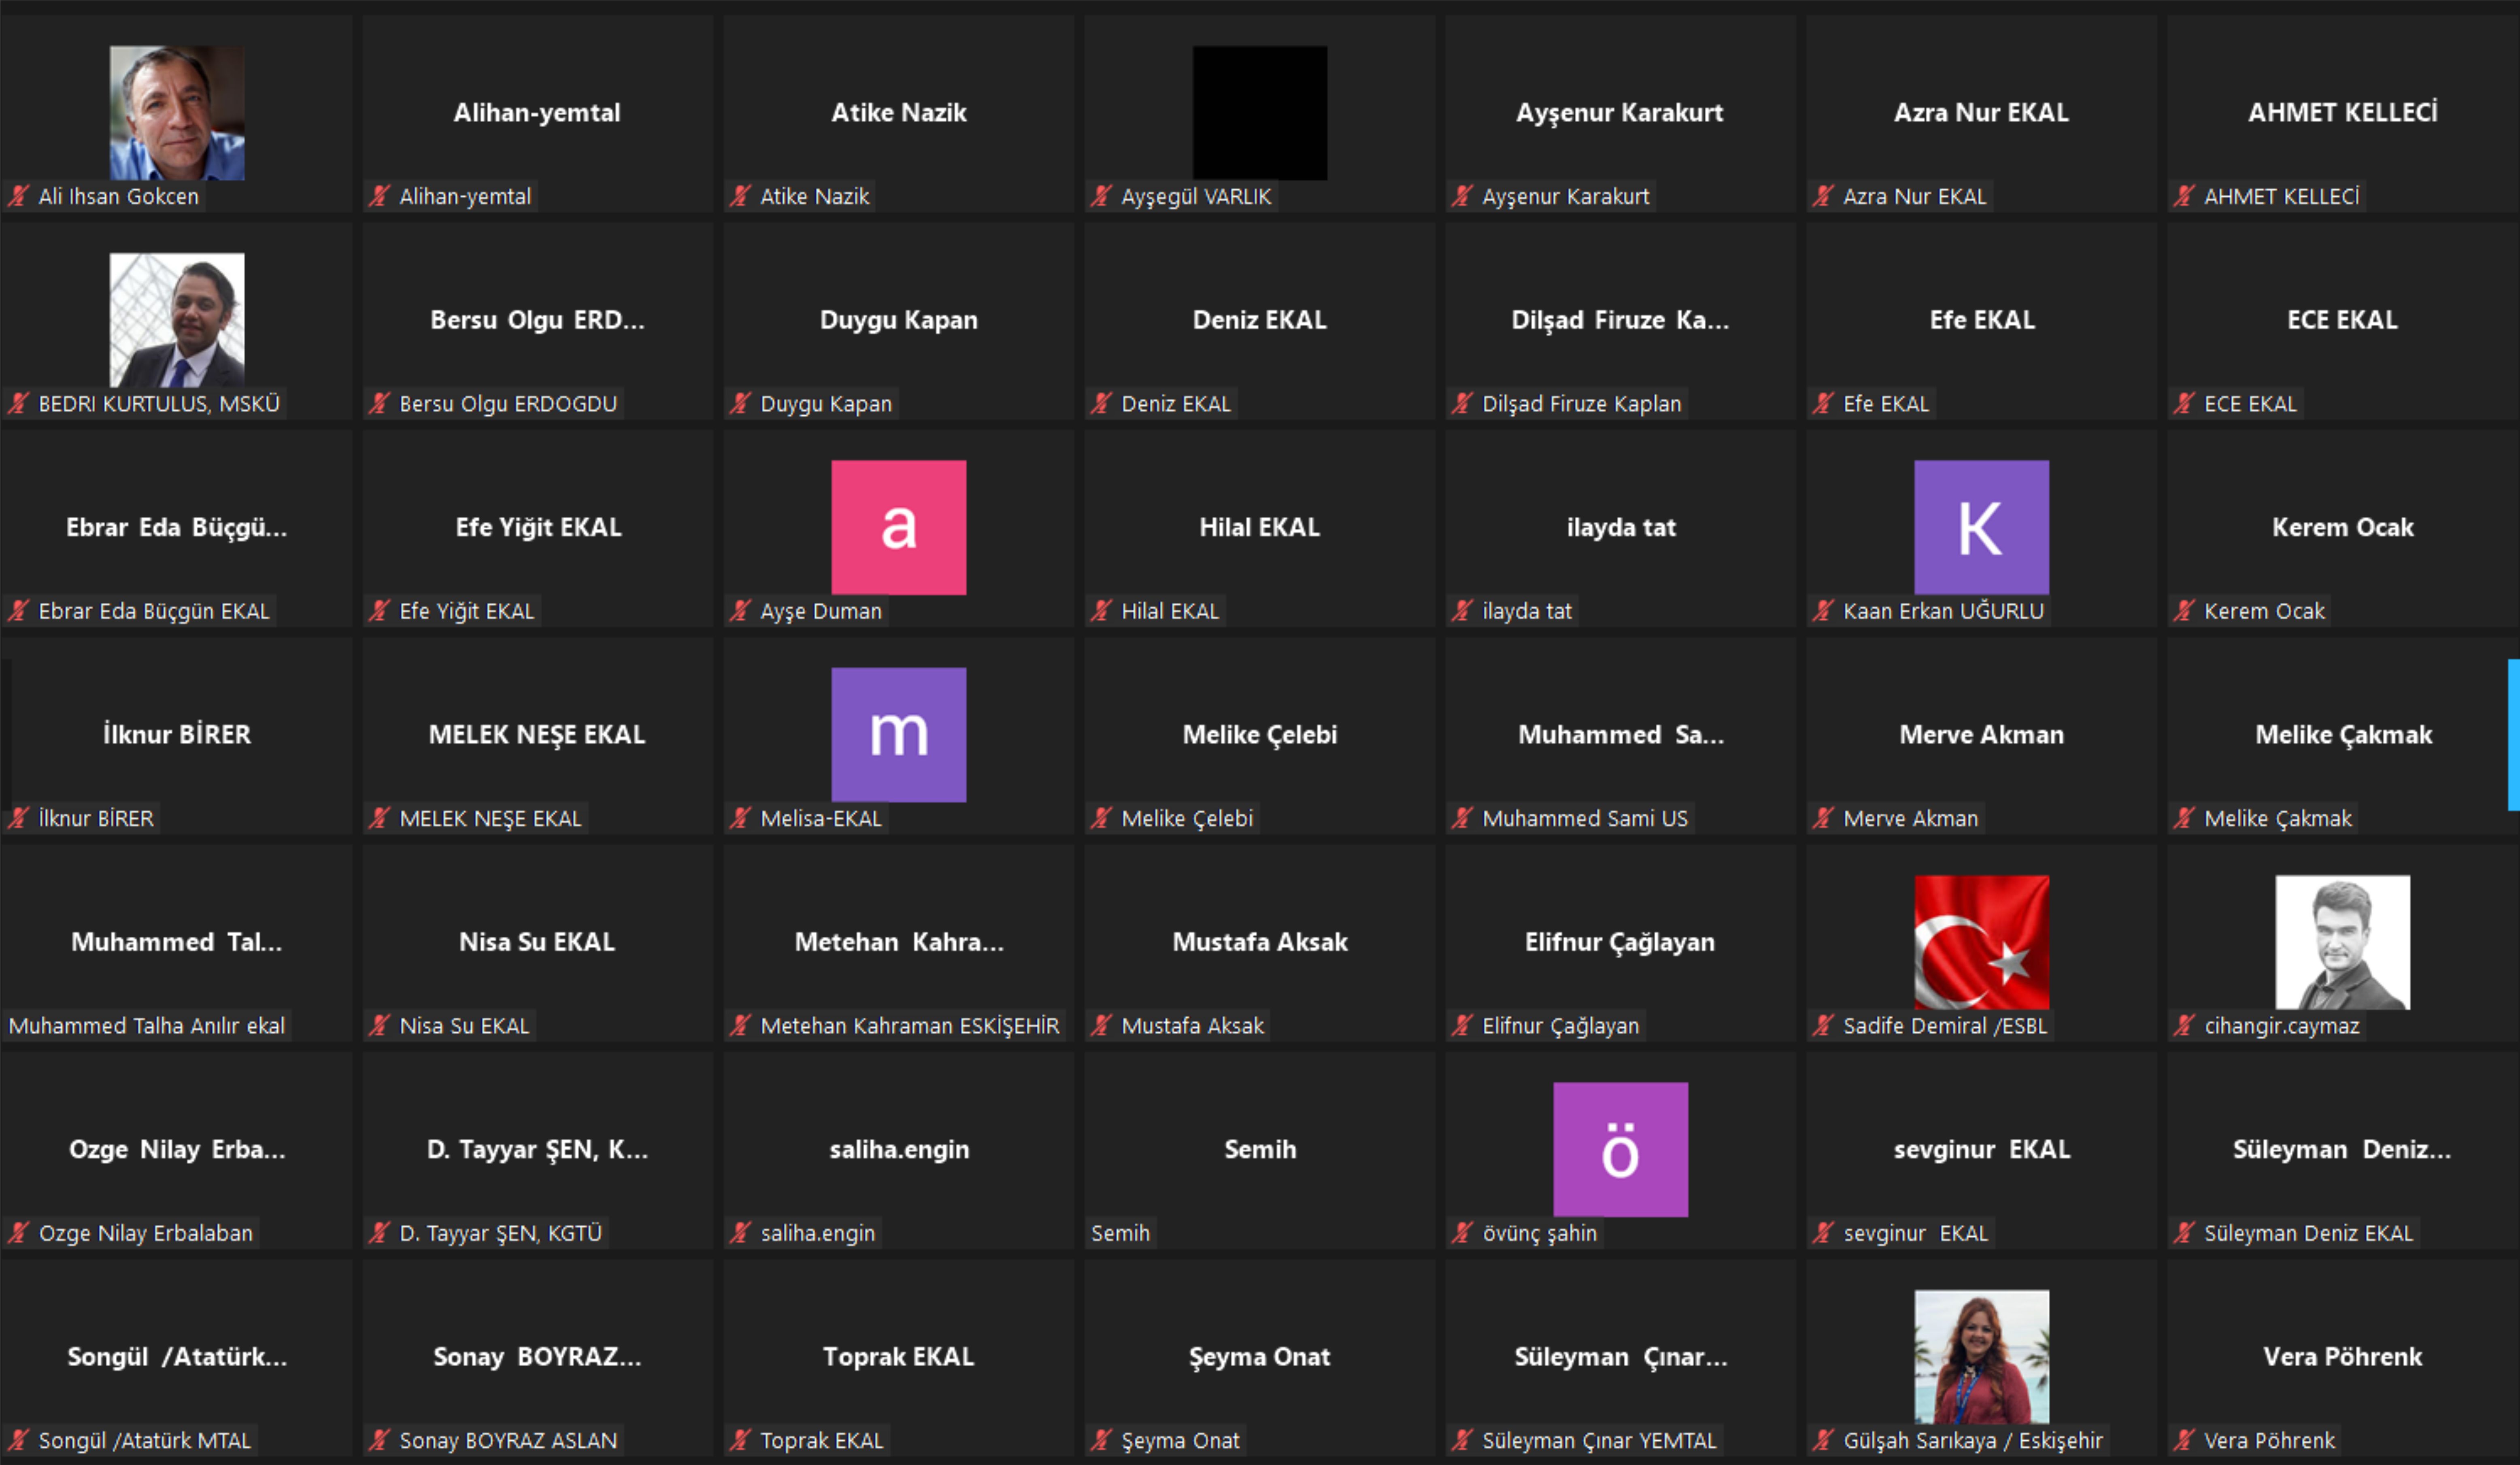Image resolution: width=2520 pixels, height=1465 pixels.
Task: Click 'Muhammed Talha Anılır ekal' name label
Action: [x=147, y=1025]
